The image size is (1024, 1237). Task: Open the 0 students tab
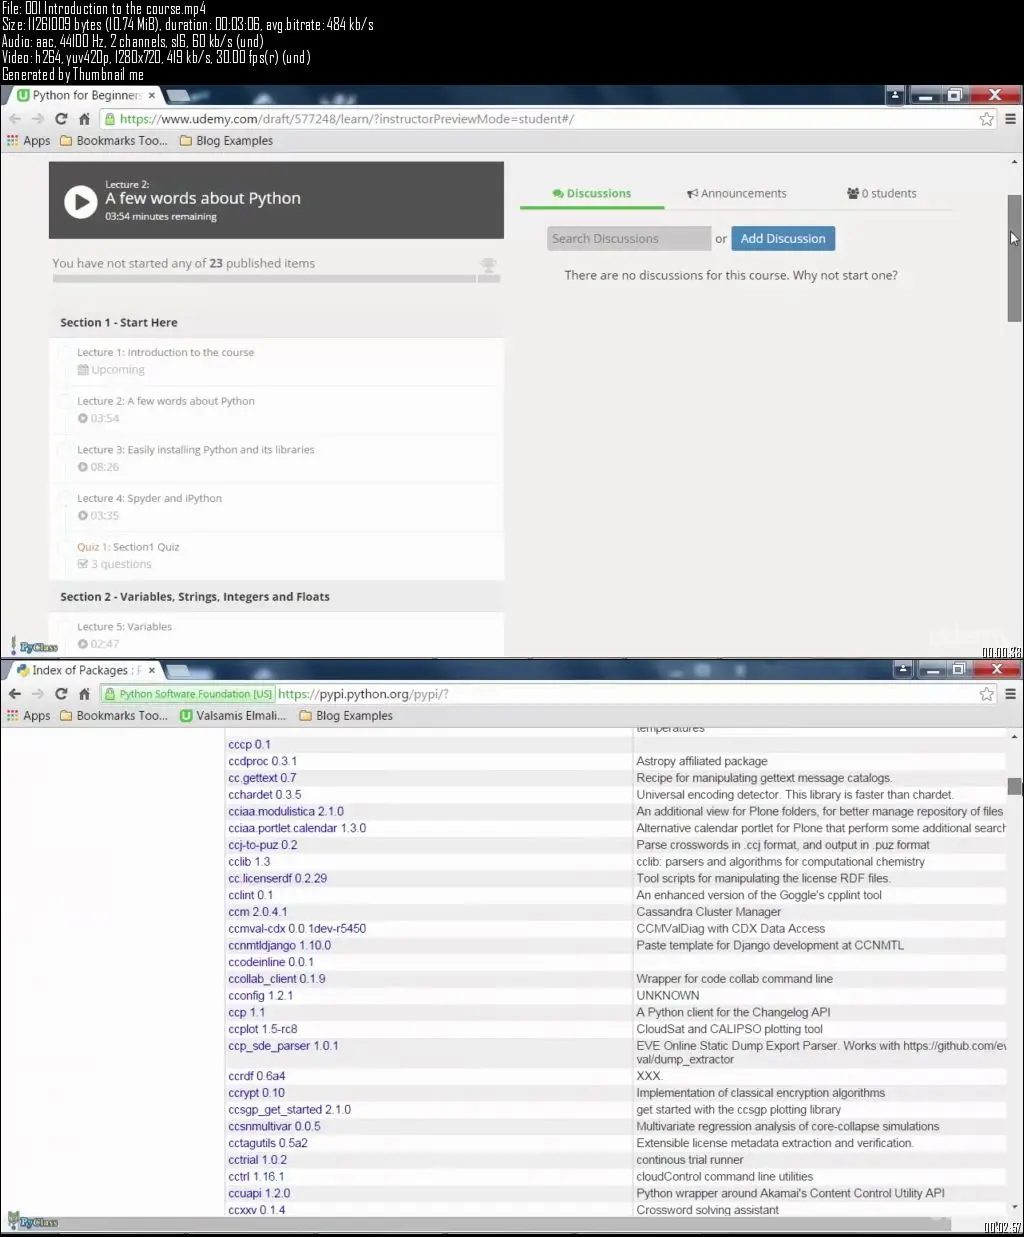pyautogui.click(x=881, y=194)
